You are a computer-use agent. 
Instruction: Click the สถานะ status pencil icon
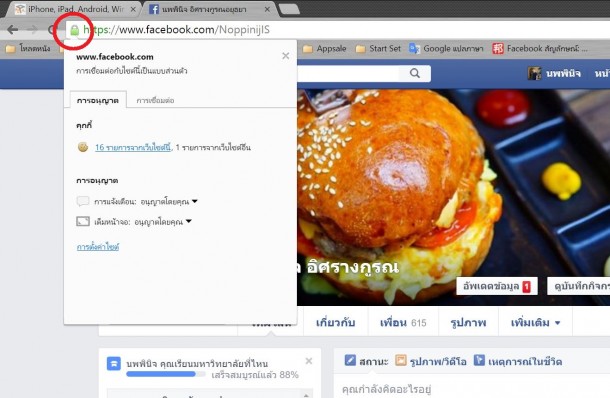[350, 360]
